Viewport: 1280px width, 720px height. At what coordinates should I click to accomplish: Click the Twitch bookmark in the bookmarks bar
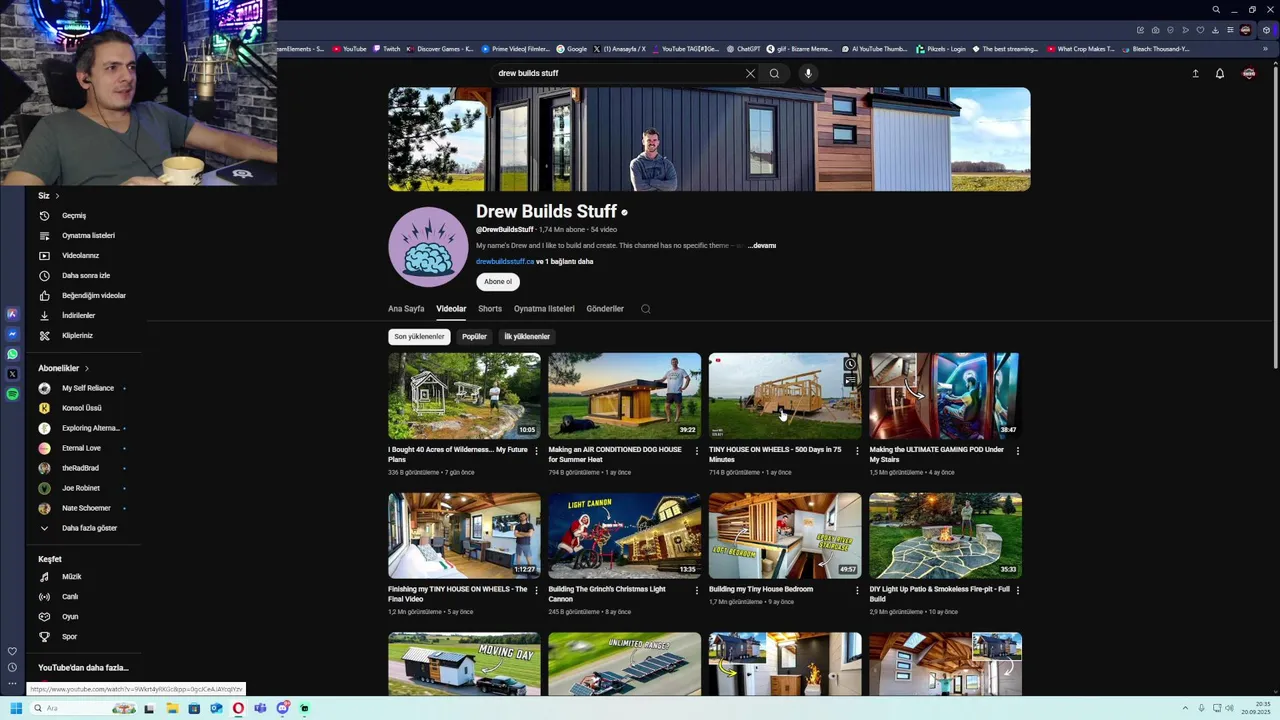(x=387, y=49)
